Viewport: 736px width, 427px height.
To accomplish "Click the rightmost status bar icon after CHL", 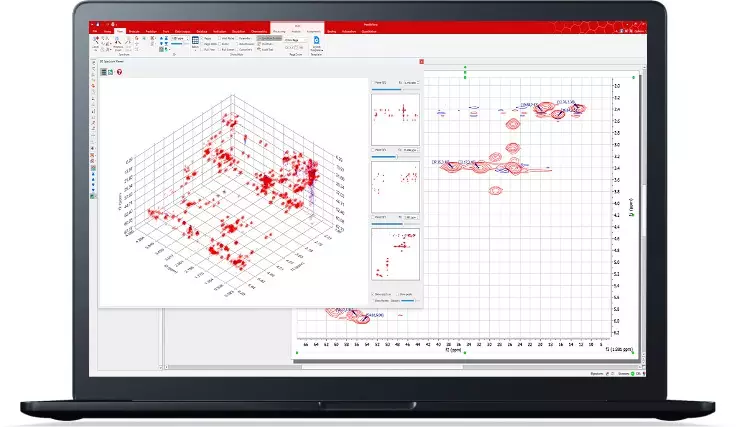I will pos(644,374).
